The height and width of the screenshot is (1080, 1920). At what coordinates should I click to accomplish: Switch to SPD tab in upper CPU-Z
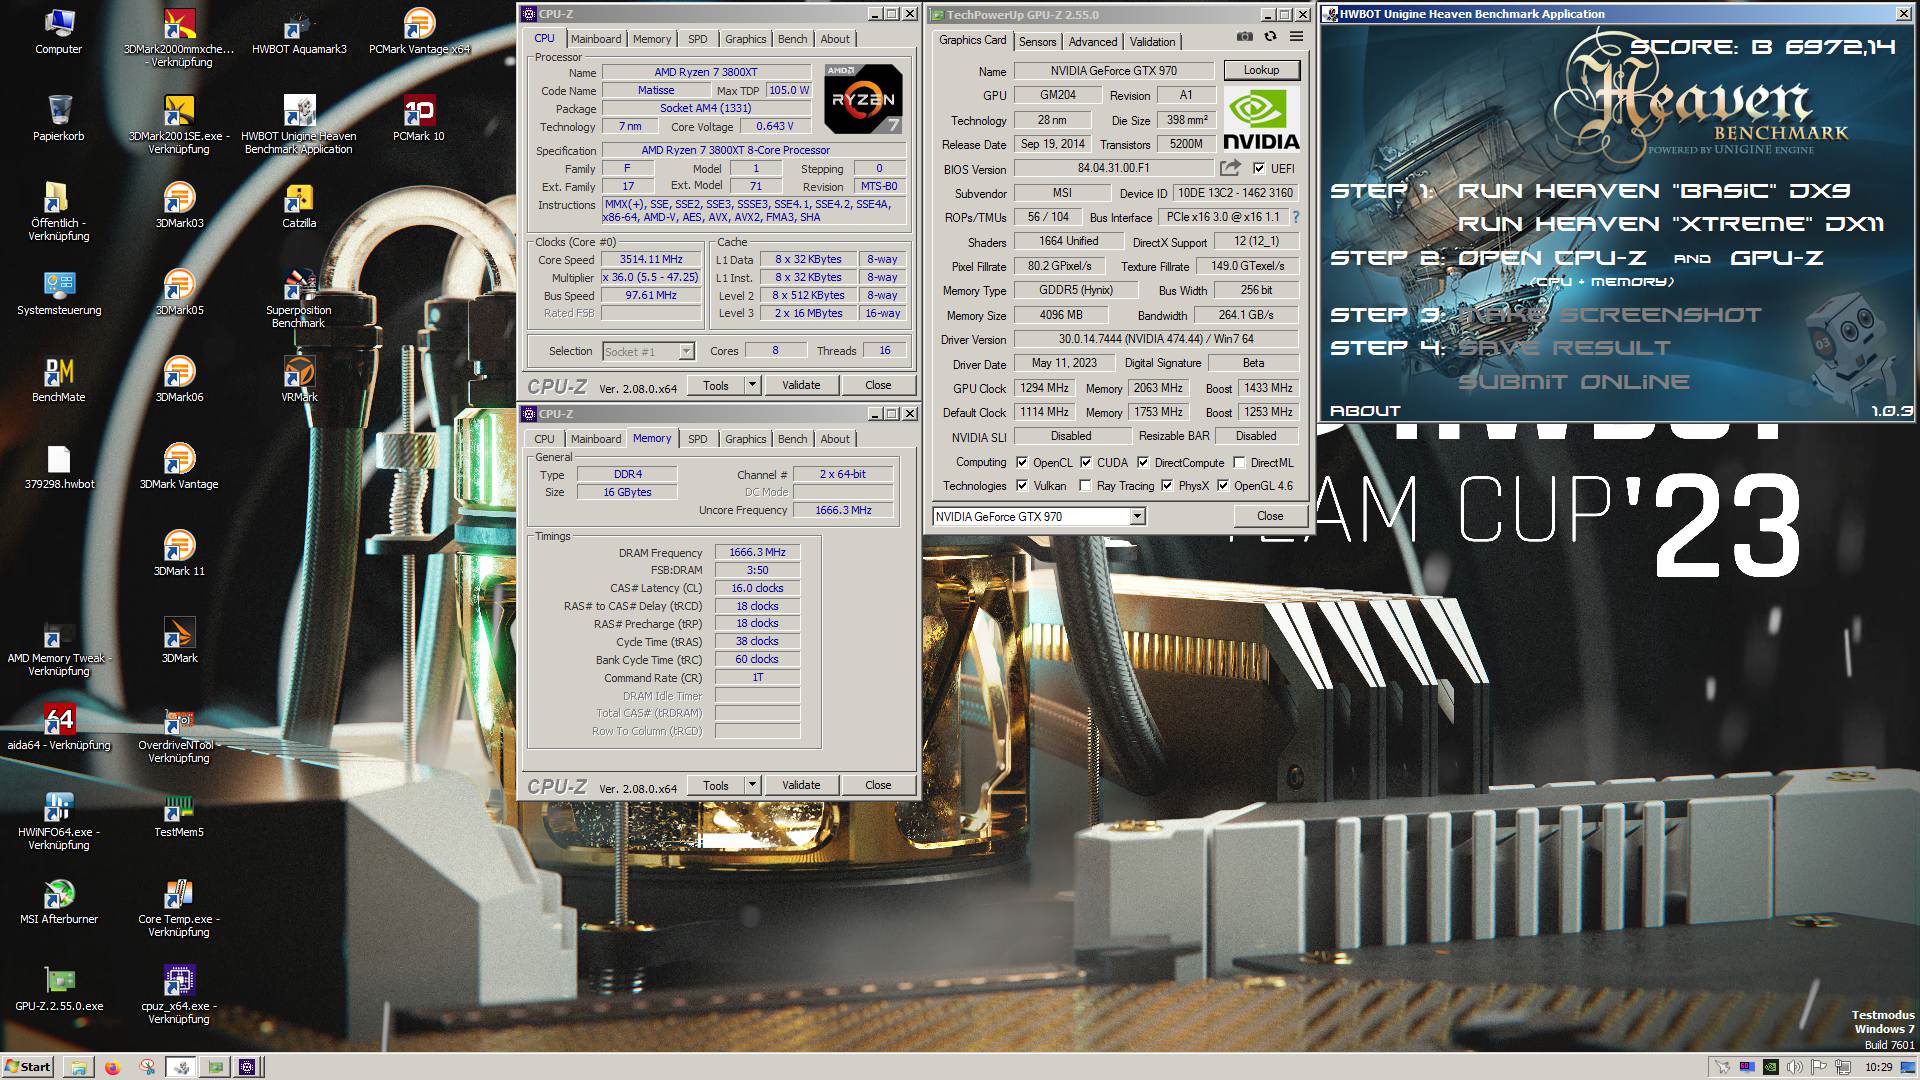698,39
